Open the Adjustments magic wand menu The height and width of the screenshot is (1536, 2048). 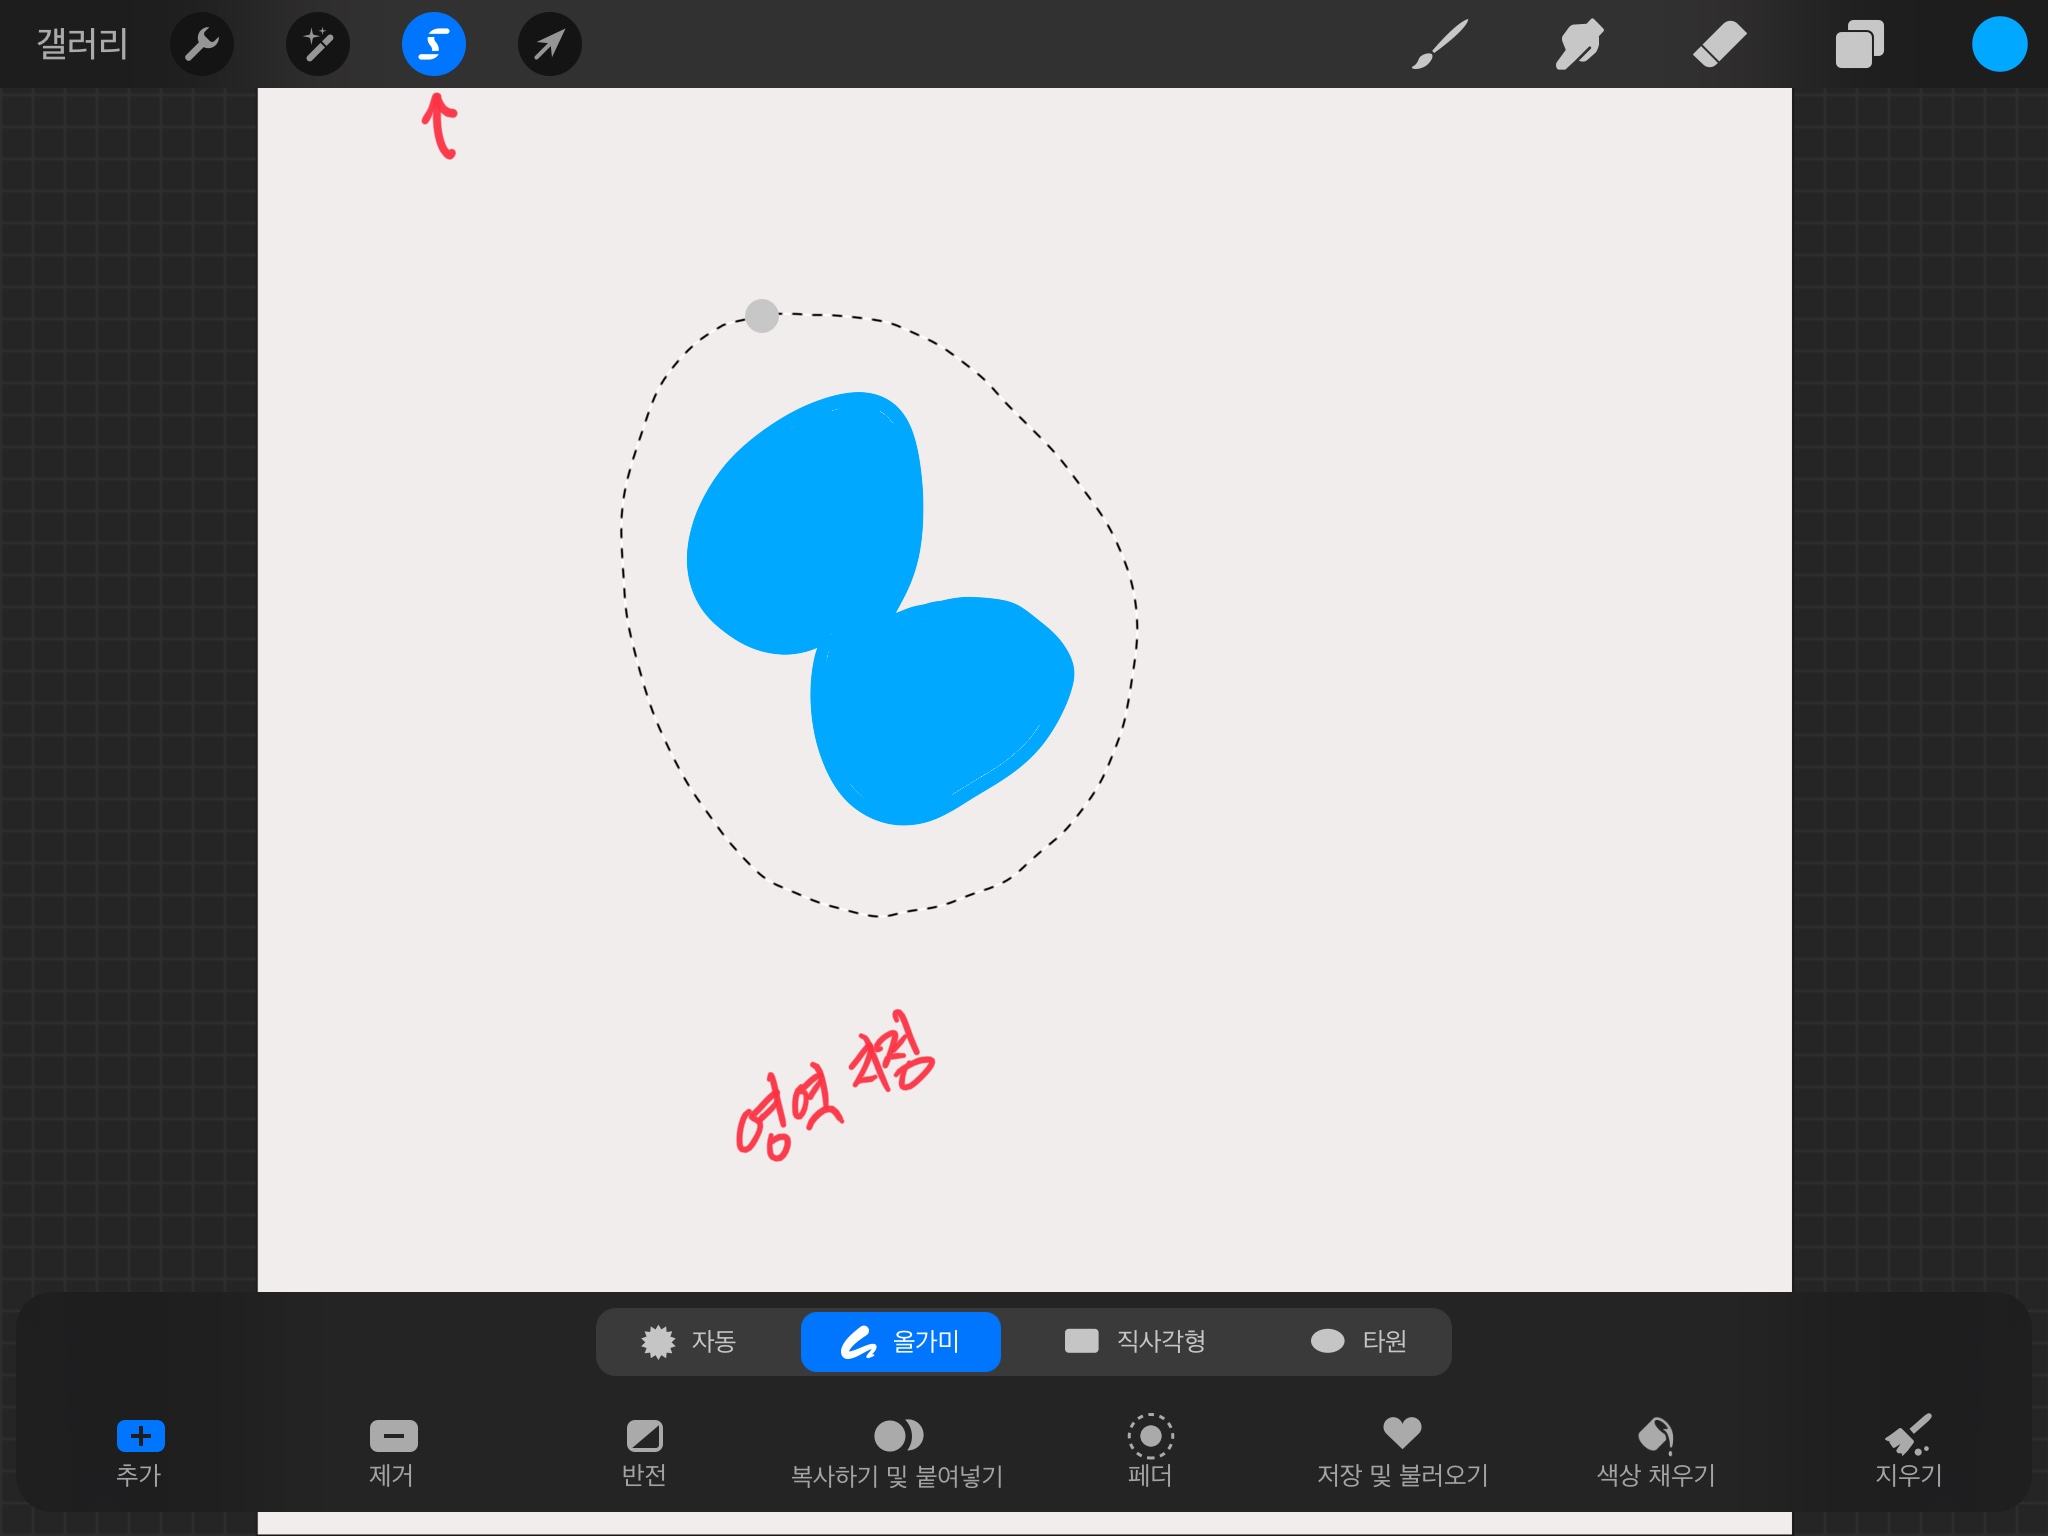click(x=318, y=44)
